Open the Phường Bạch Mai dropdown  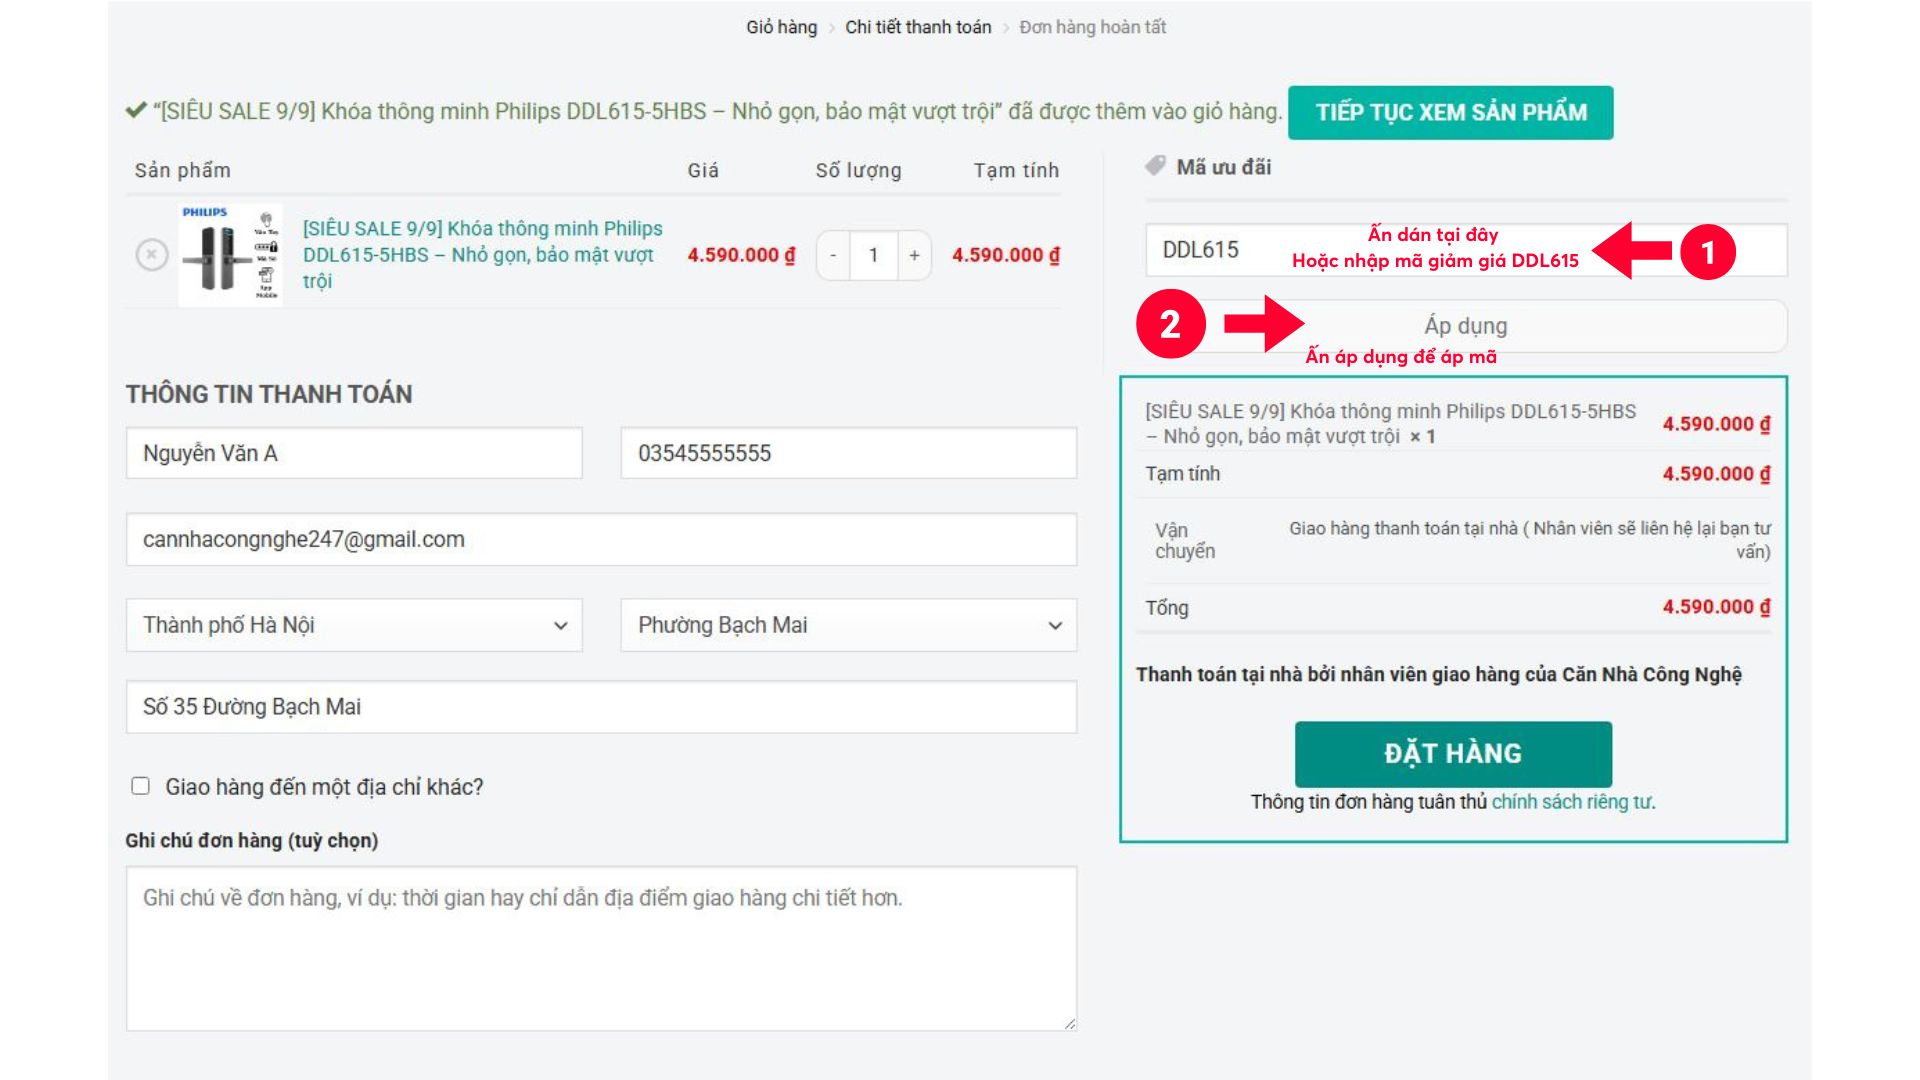coord(849,625)
